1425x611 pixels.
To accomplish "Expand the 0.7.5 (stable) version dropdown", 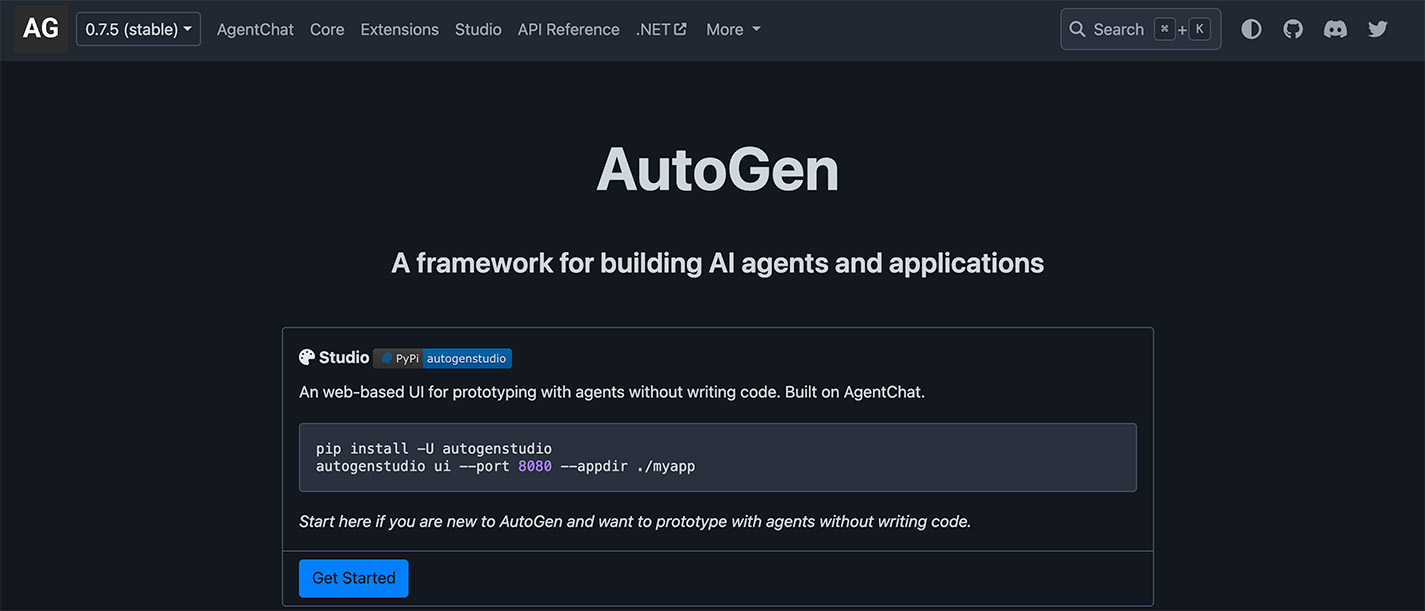I will point(138,29).
